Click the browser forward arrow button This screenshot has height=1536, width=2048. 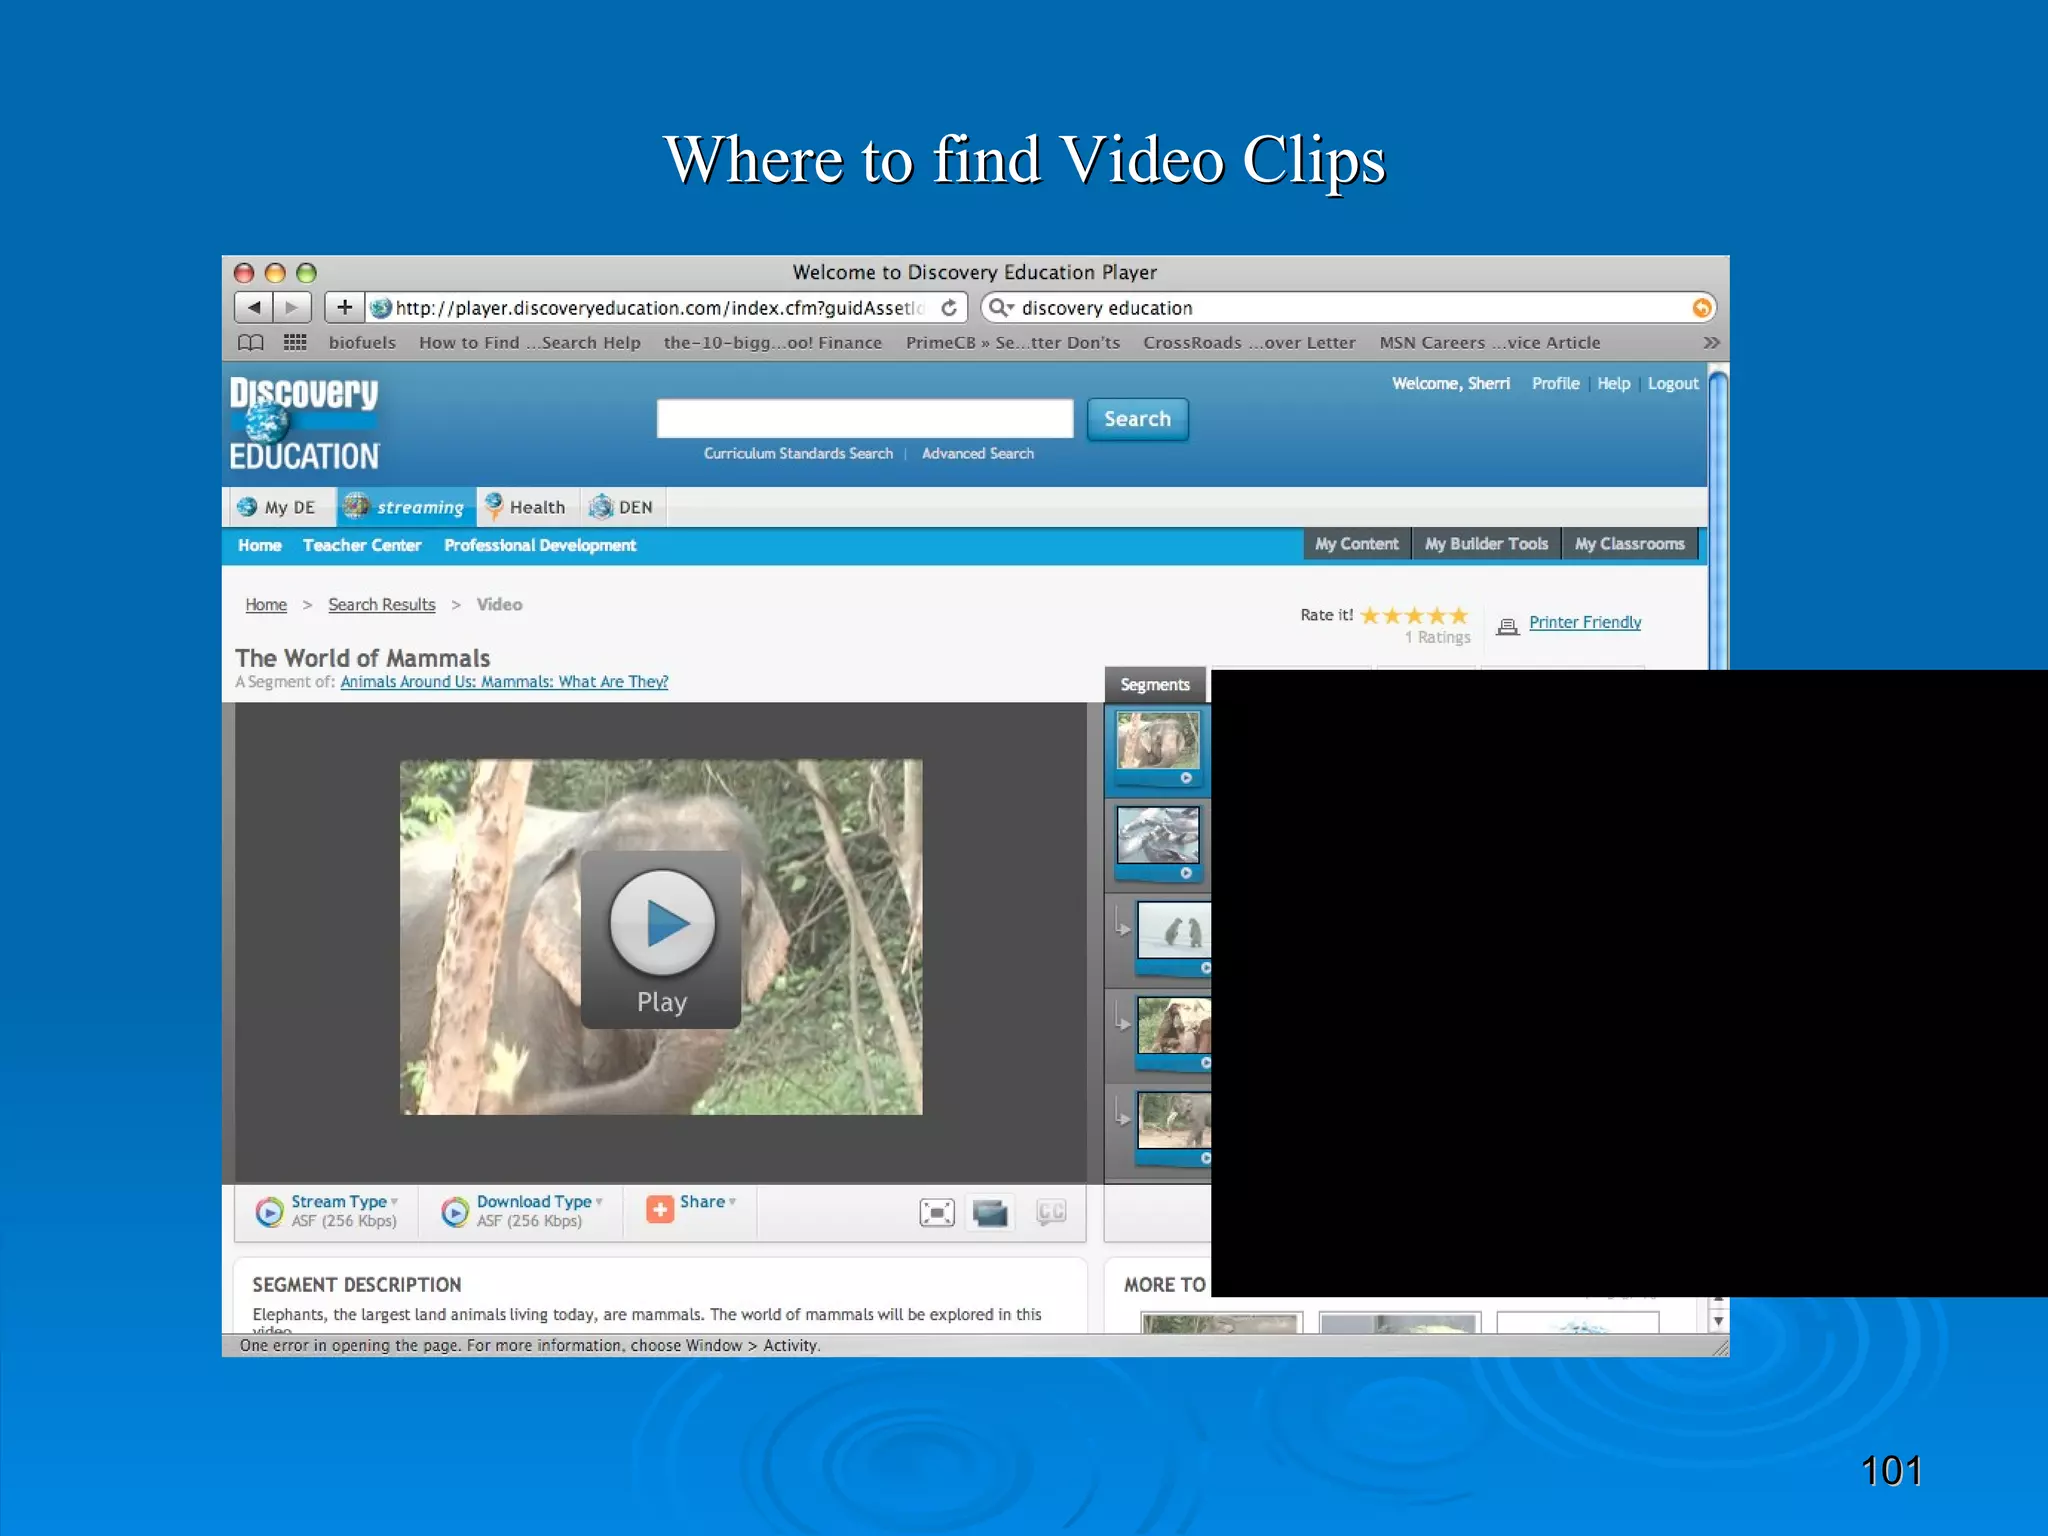(x=292, y=307)
